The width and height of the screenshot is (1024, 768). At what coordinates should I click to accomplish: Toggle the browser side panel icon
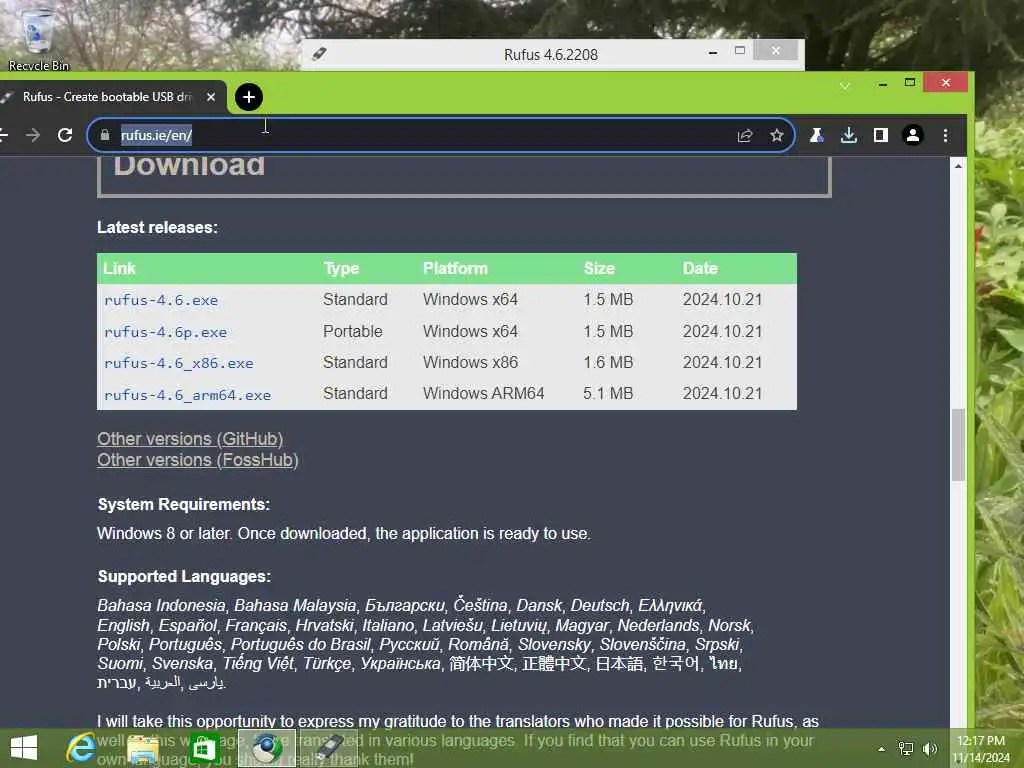880,135
